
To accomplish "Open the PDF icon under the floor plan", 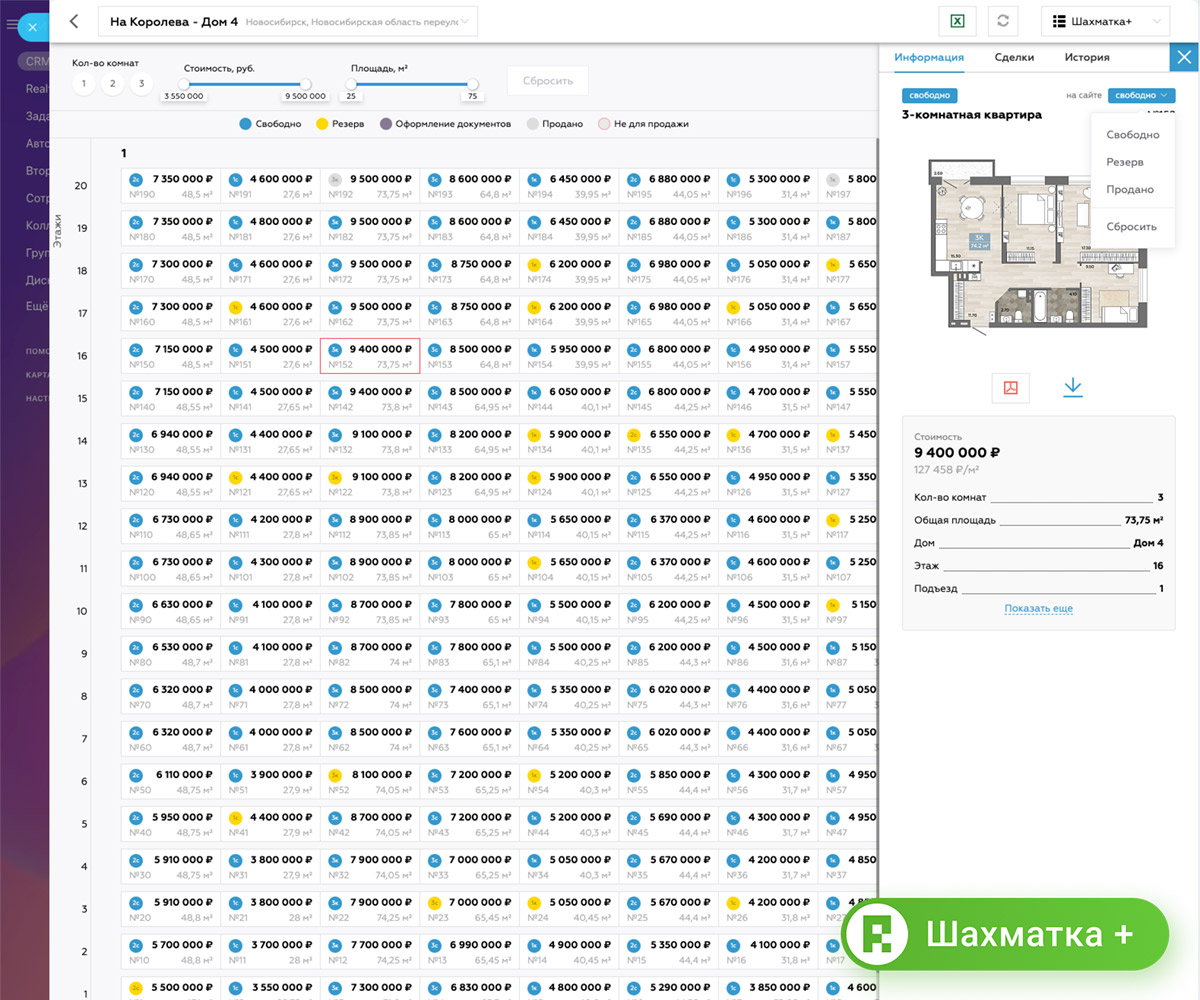I will (1010, 388).
